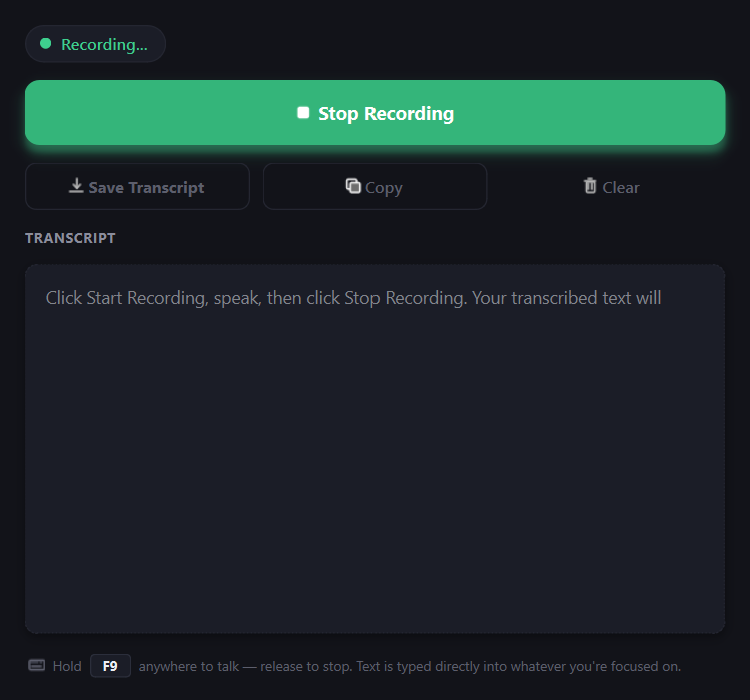
Task: Clear the transcript with Clear button
Action: 613,187
